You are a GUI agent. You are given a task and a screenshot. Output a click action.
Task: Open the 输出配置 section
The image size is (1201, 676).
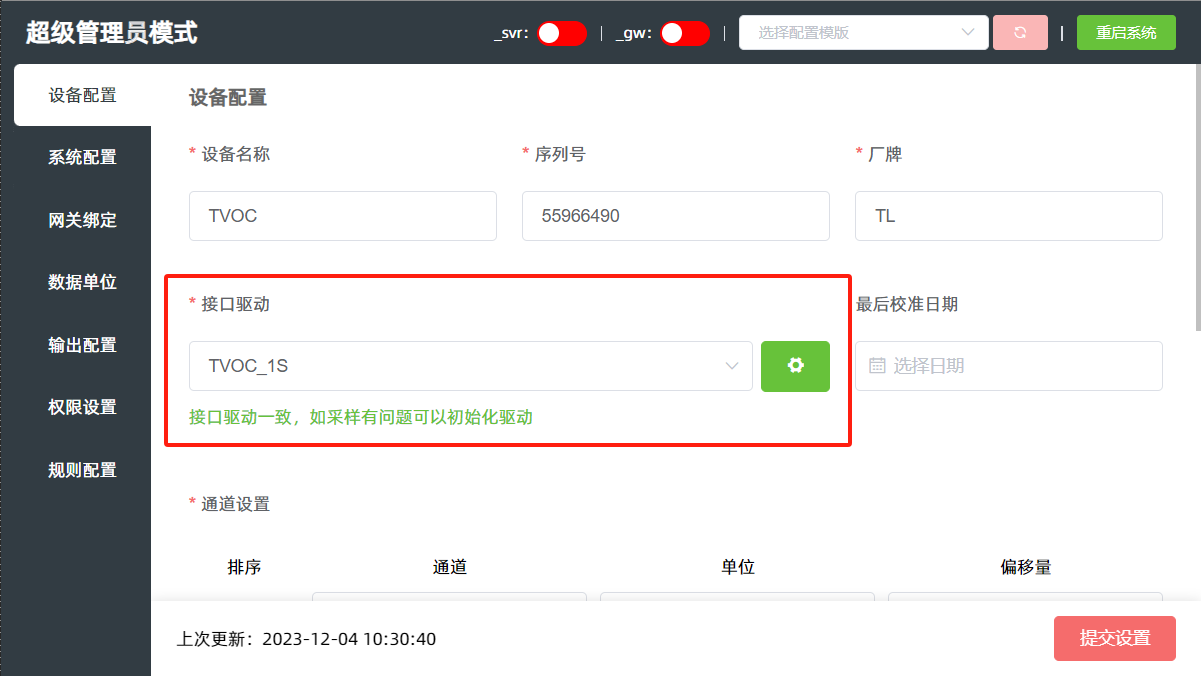pos(80,344)
